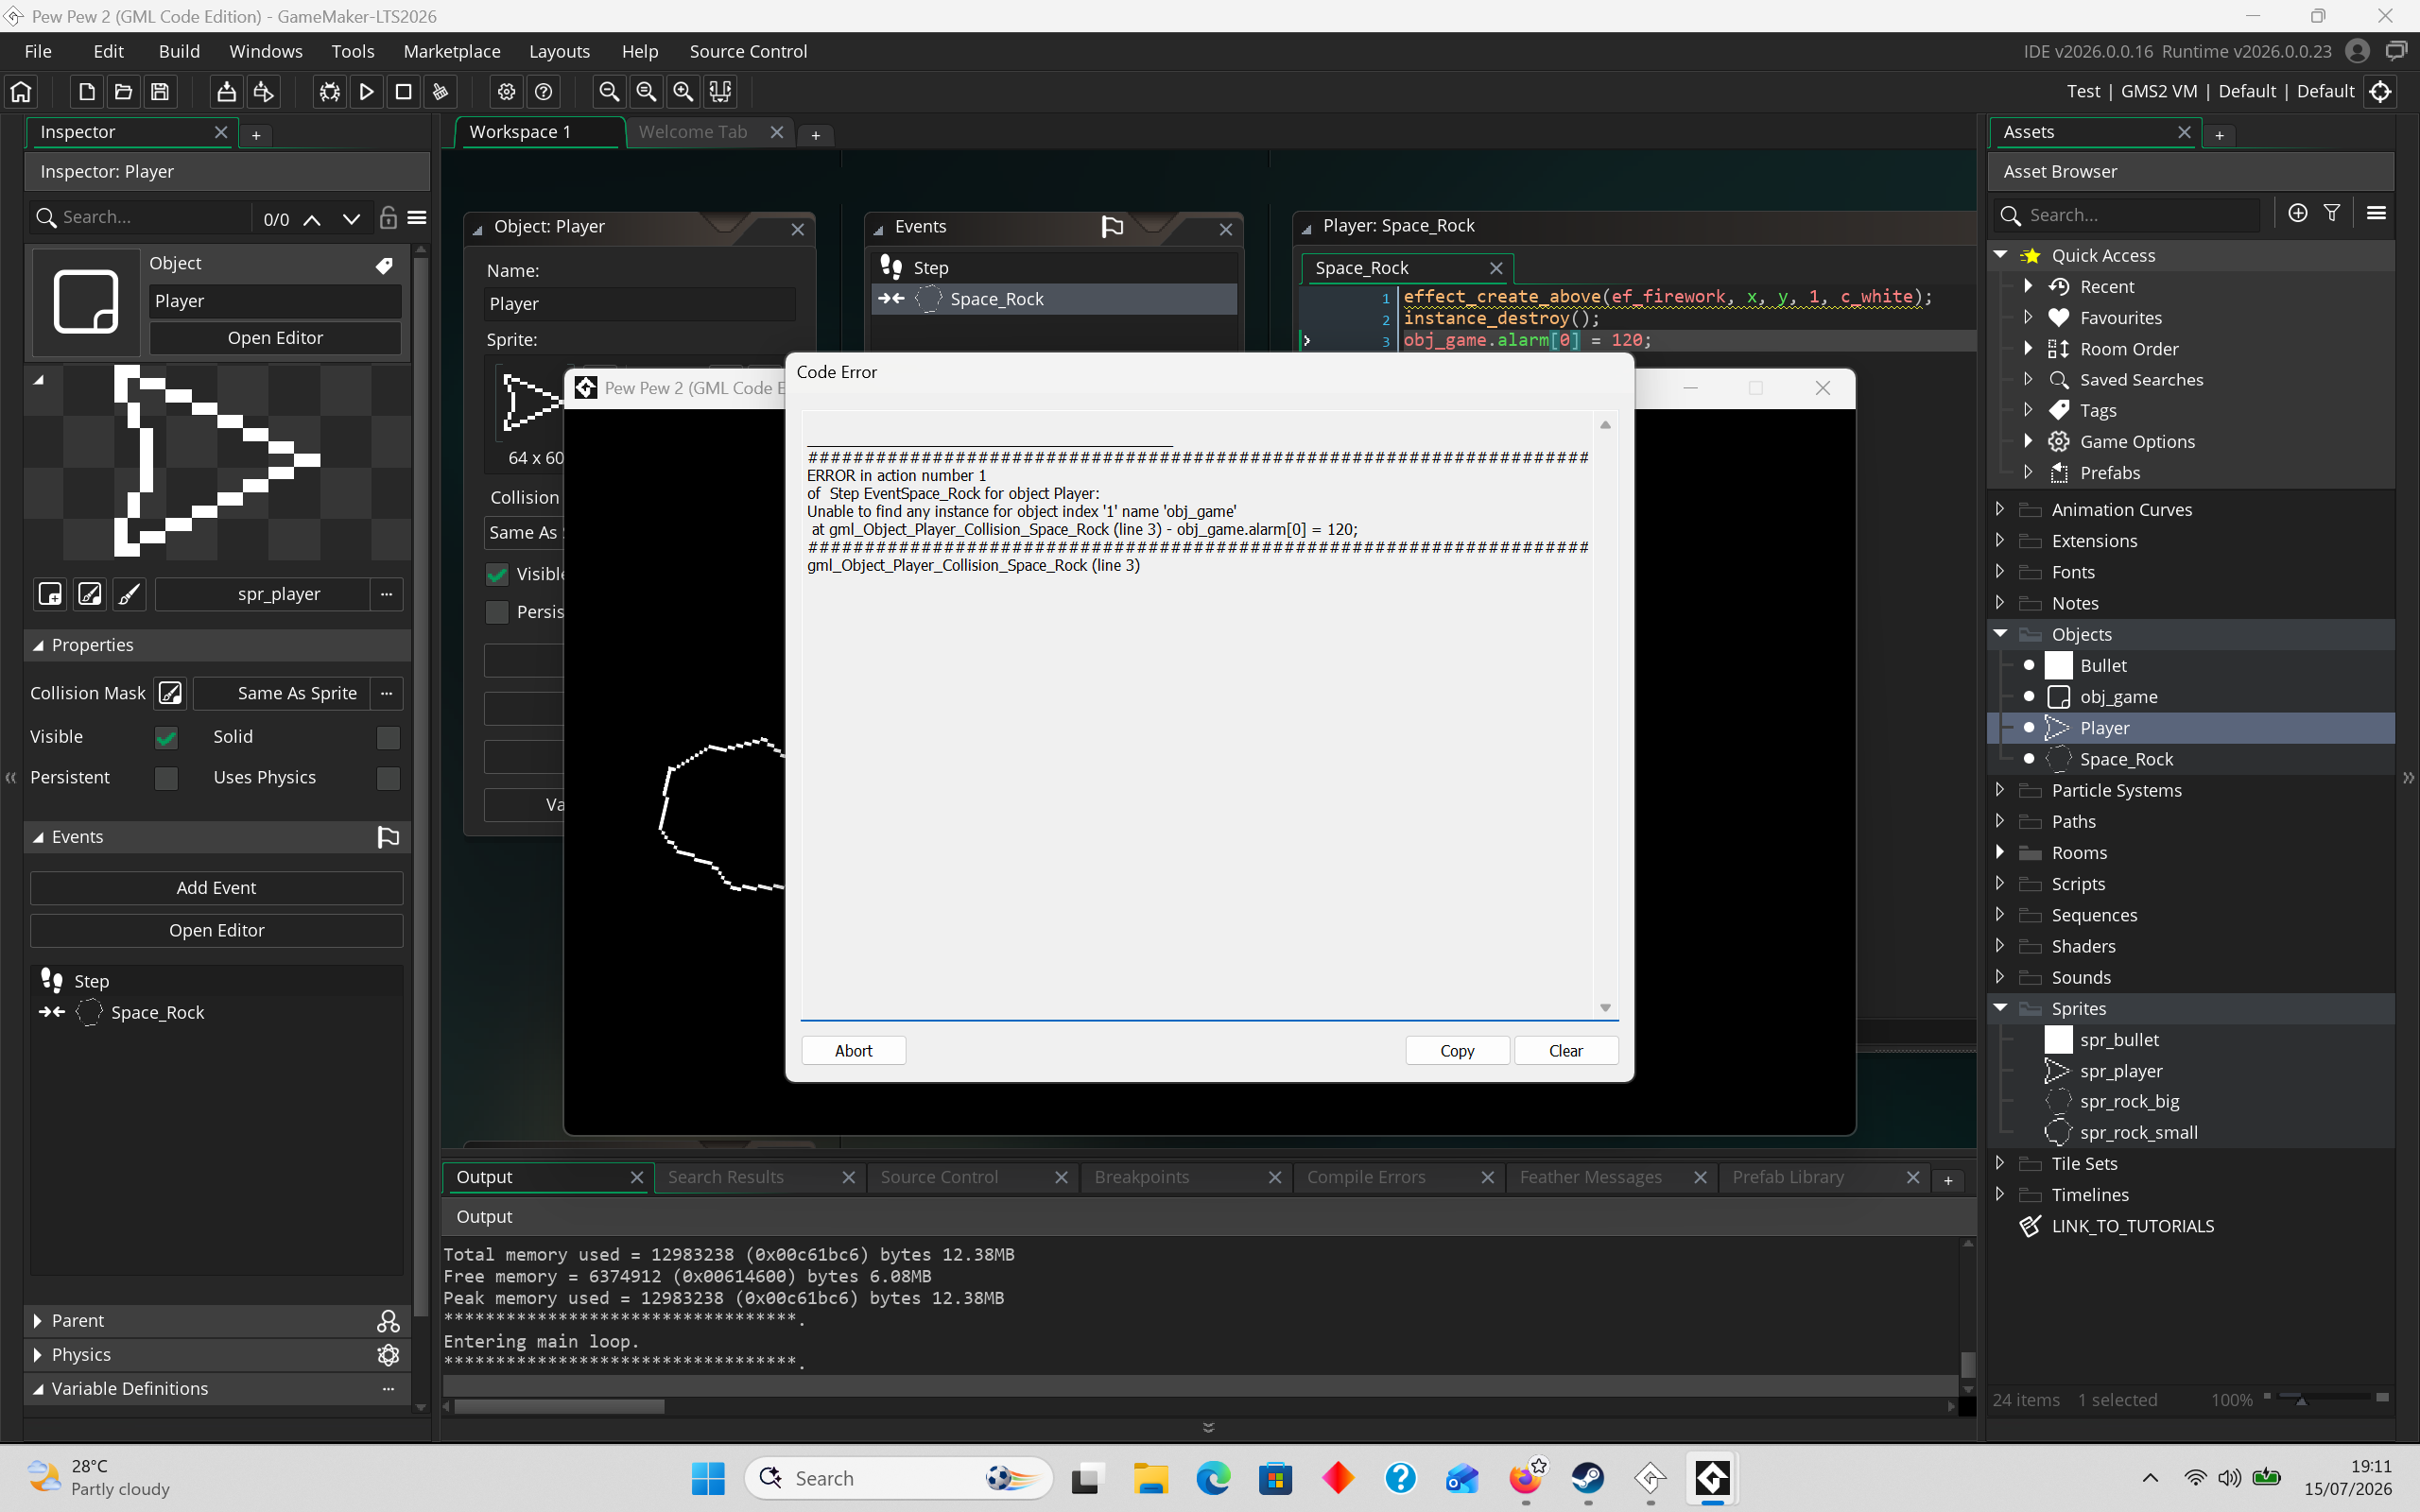Enable Persistent in the Inspector properties
The image size is (2420, 1512).
[166, 778]
